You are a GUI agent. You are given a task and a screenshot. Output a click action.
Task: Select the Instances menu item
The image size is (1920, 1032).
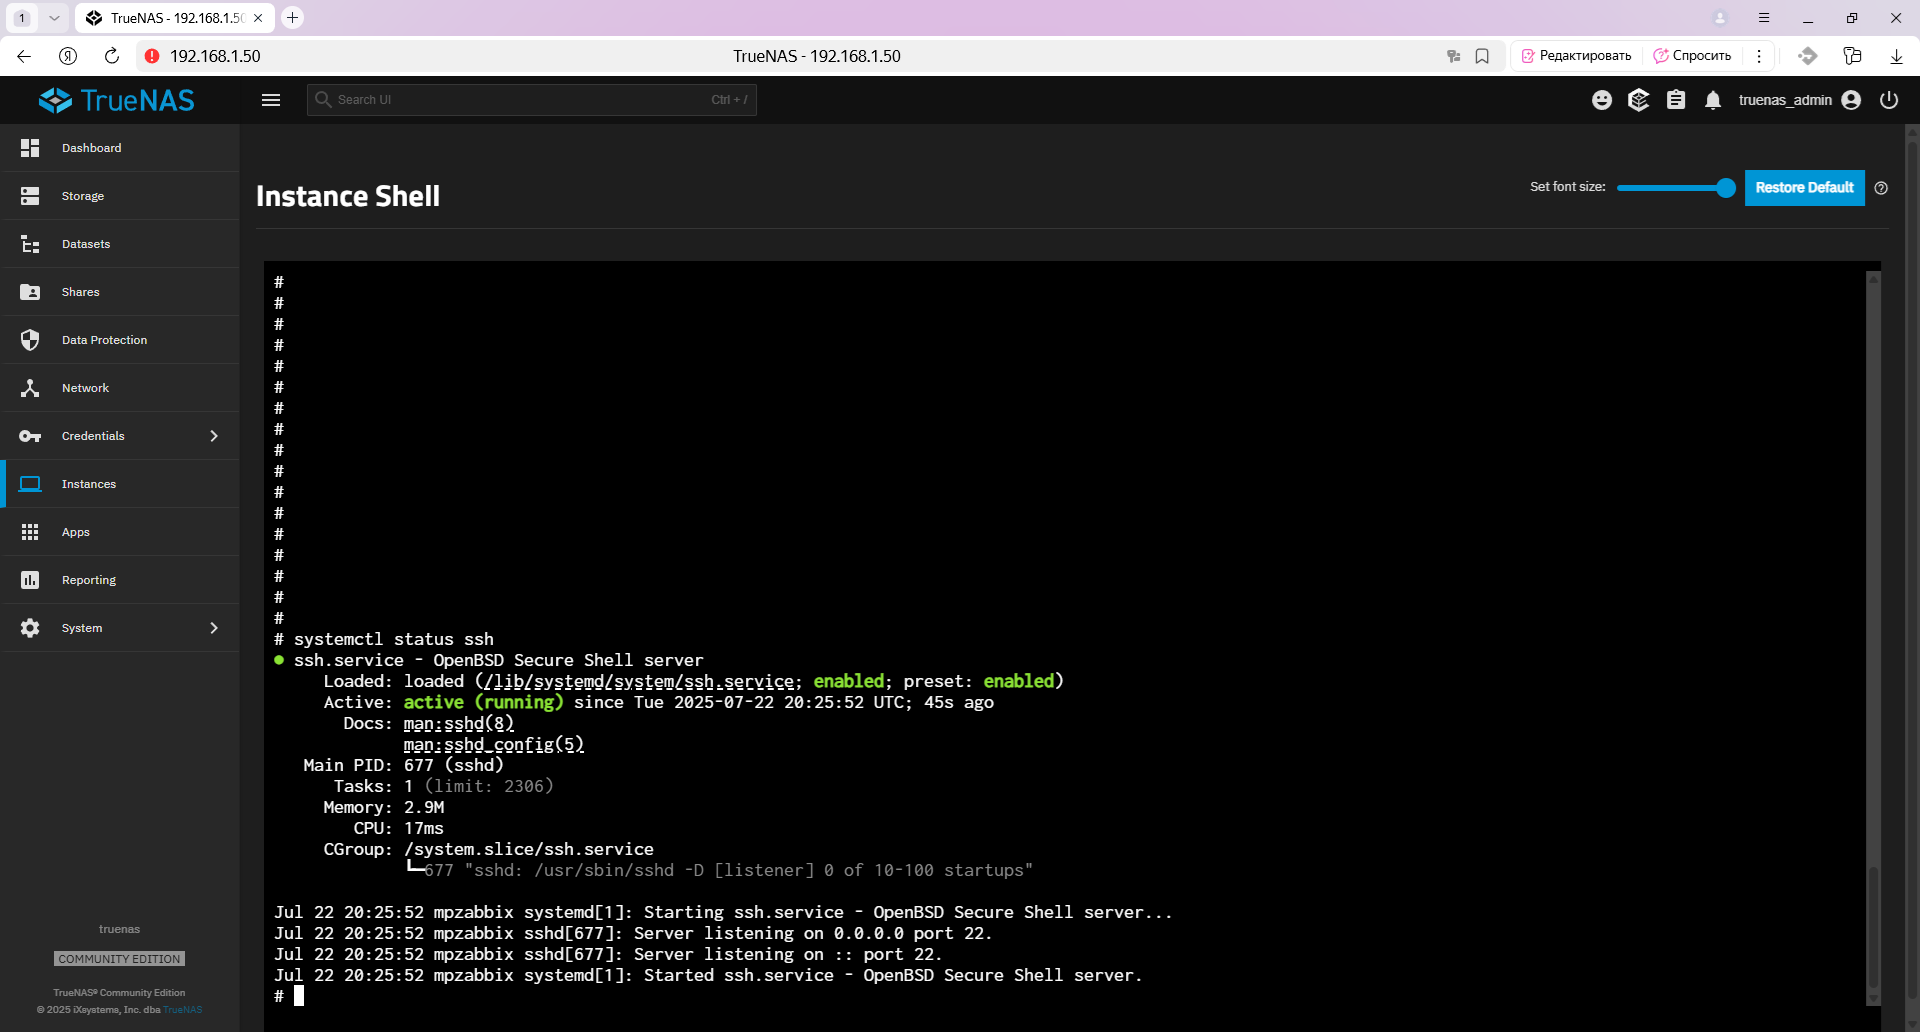(120, 484)
